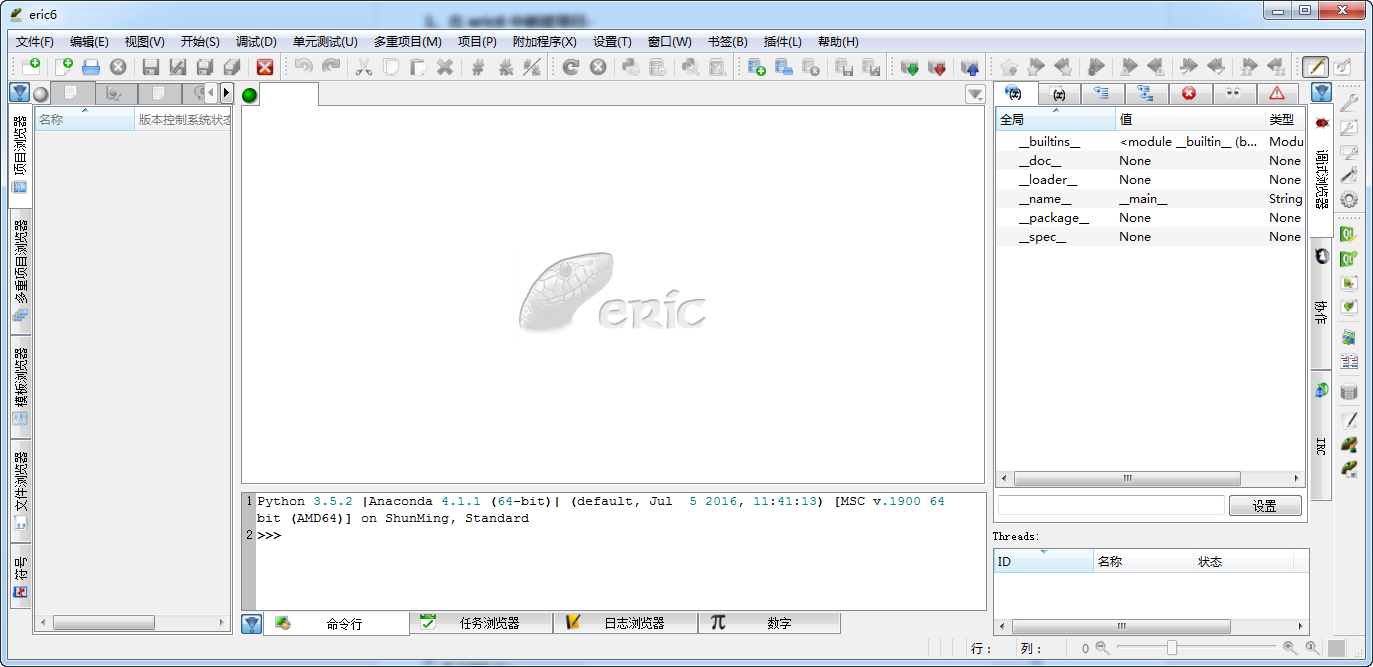Screen dimensions: 1373x667
Task: Click the 设置 button
Action: (x=1265, y=506)
